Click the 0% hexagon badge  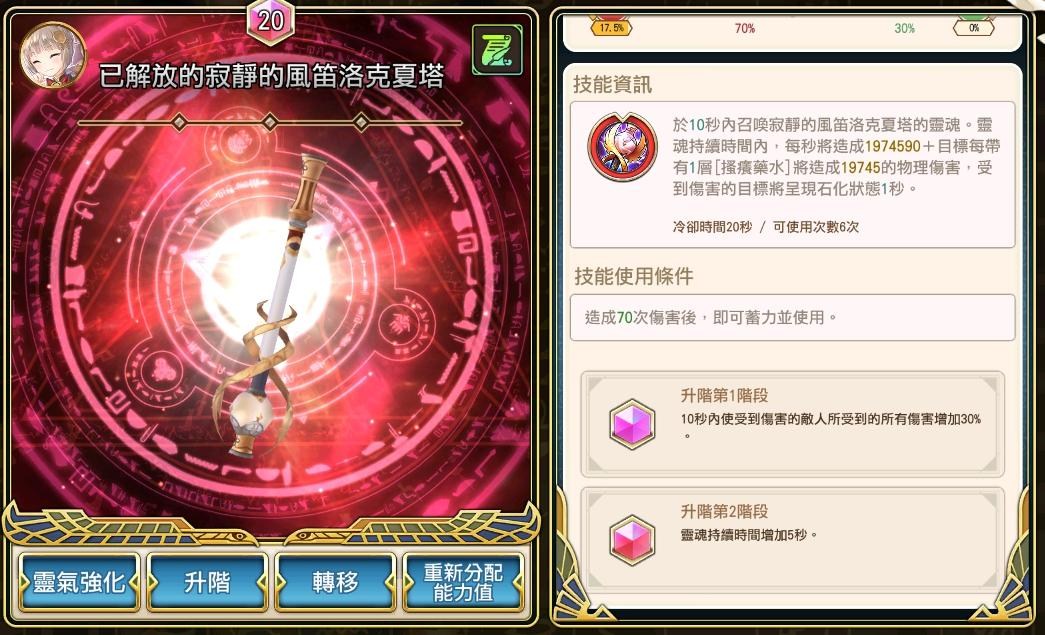point(974,28)
